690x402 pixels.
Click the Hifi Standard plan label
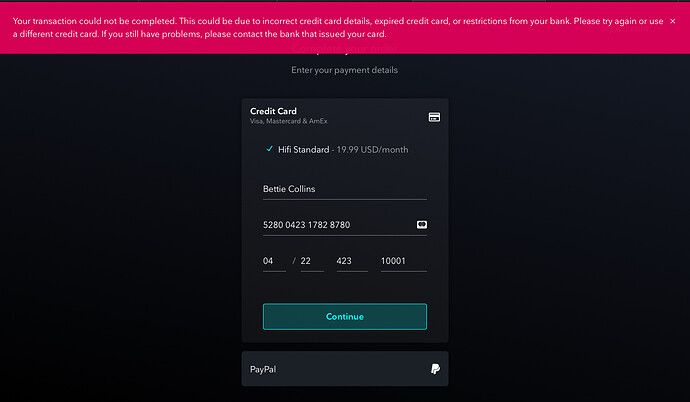tap(303, 150)
